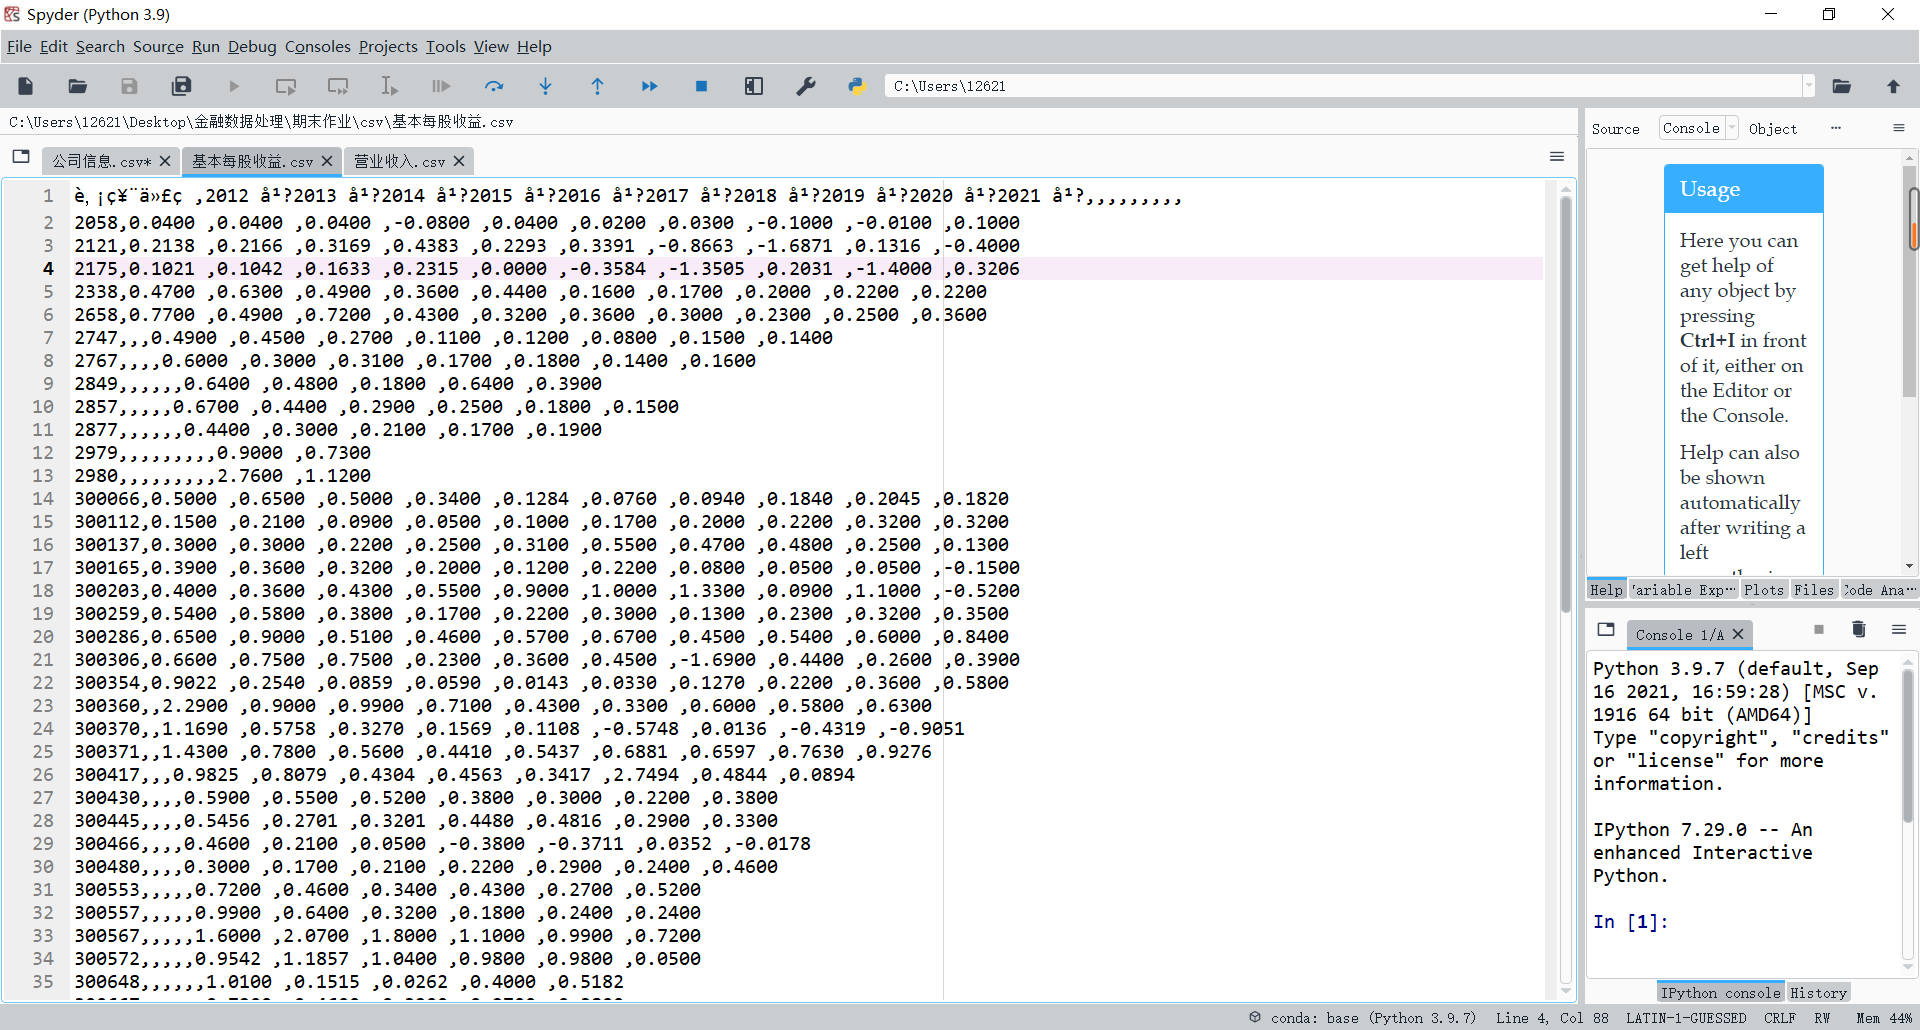The width and height of the screenshot is (1920, 1030).
Task: Click the In [1] console prompt
Action: pyautogui.click(x=1631, y=922)
